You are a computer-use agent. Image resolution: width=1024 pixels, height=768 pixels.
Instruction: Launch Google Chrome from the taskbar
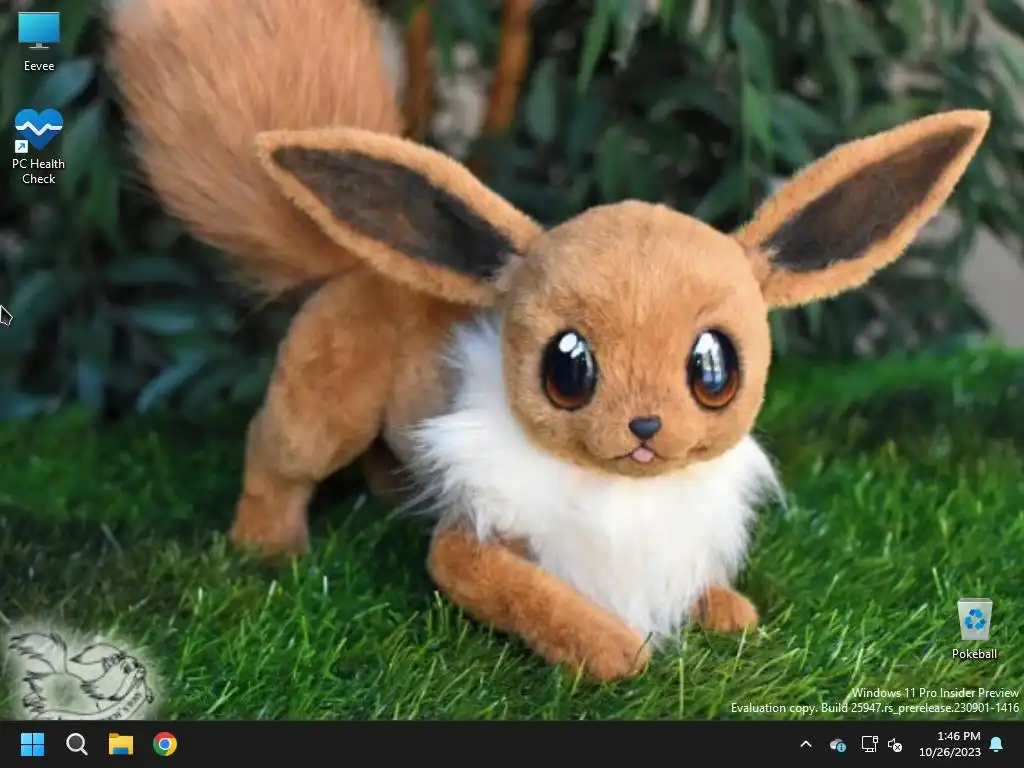[165, 744]
